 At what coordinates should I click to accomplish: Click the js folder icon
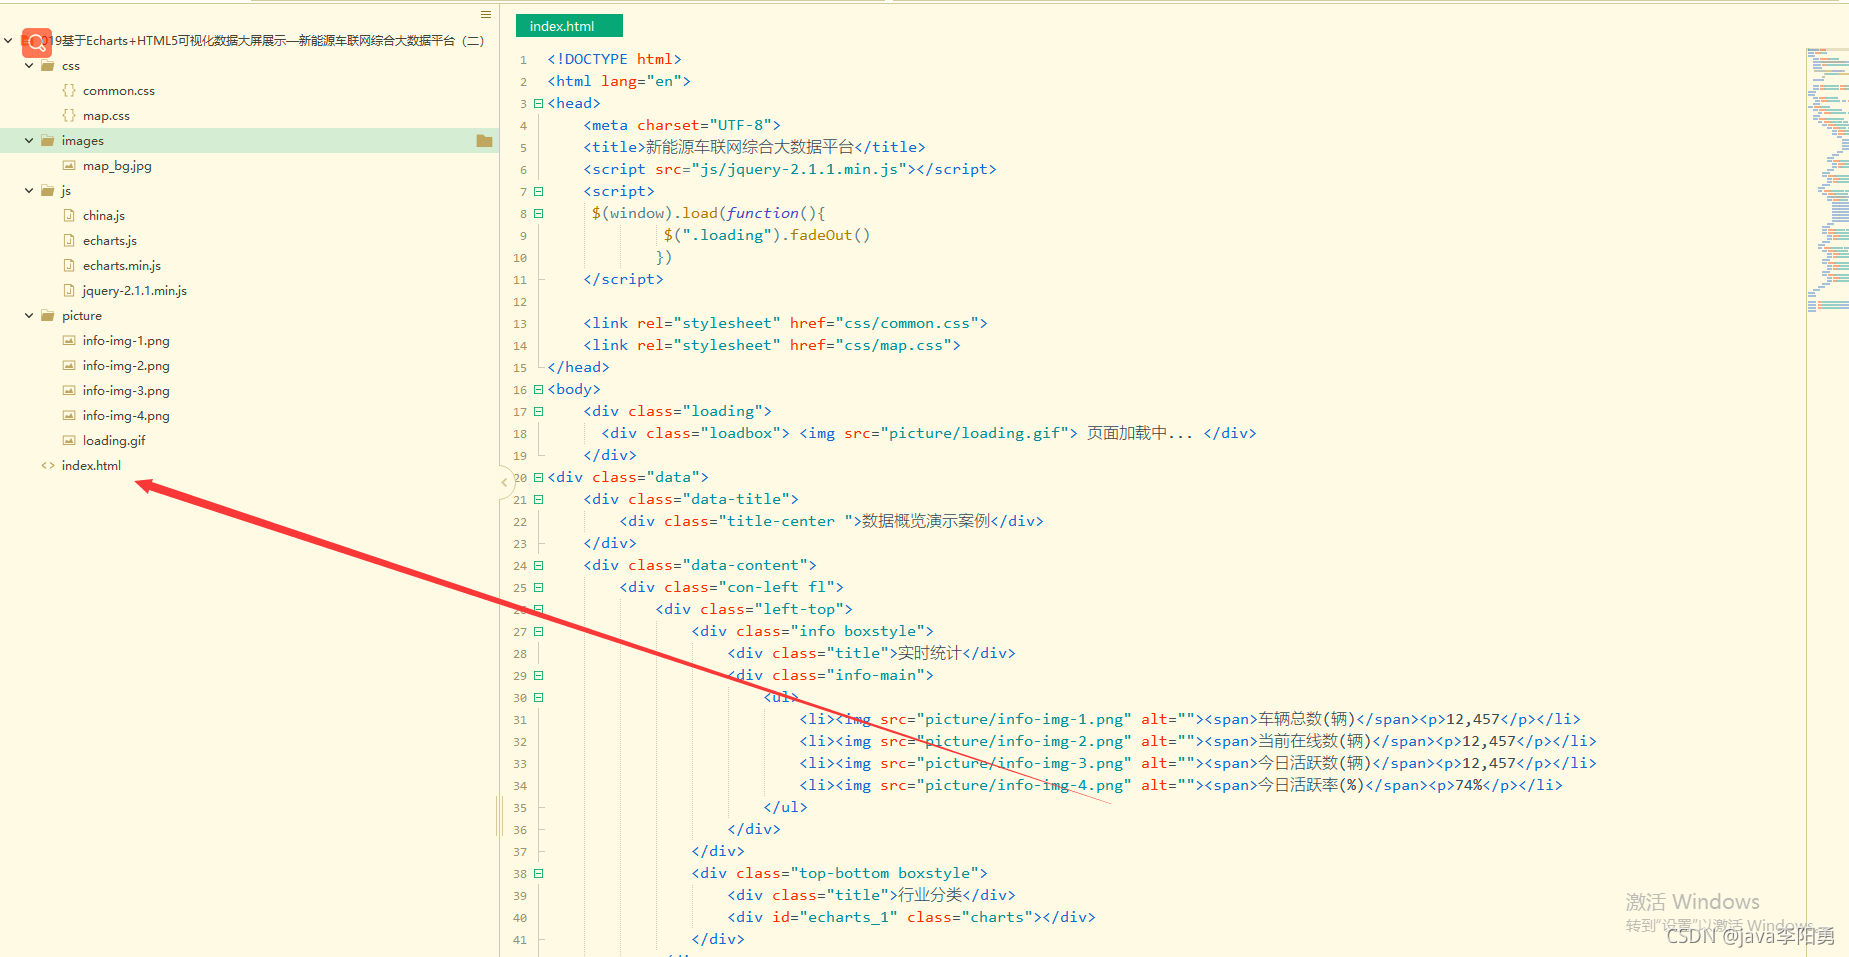click(48, 191)
